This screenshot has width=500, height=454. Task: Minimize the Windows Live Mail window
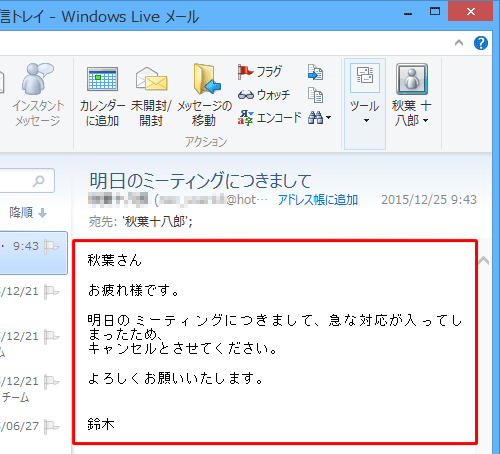408,13
